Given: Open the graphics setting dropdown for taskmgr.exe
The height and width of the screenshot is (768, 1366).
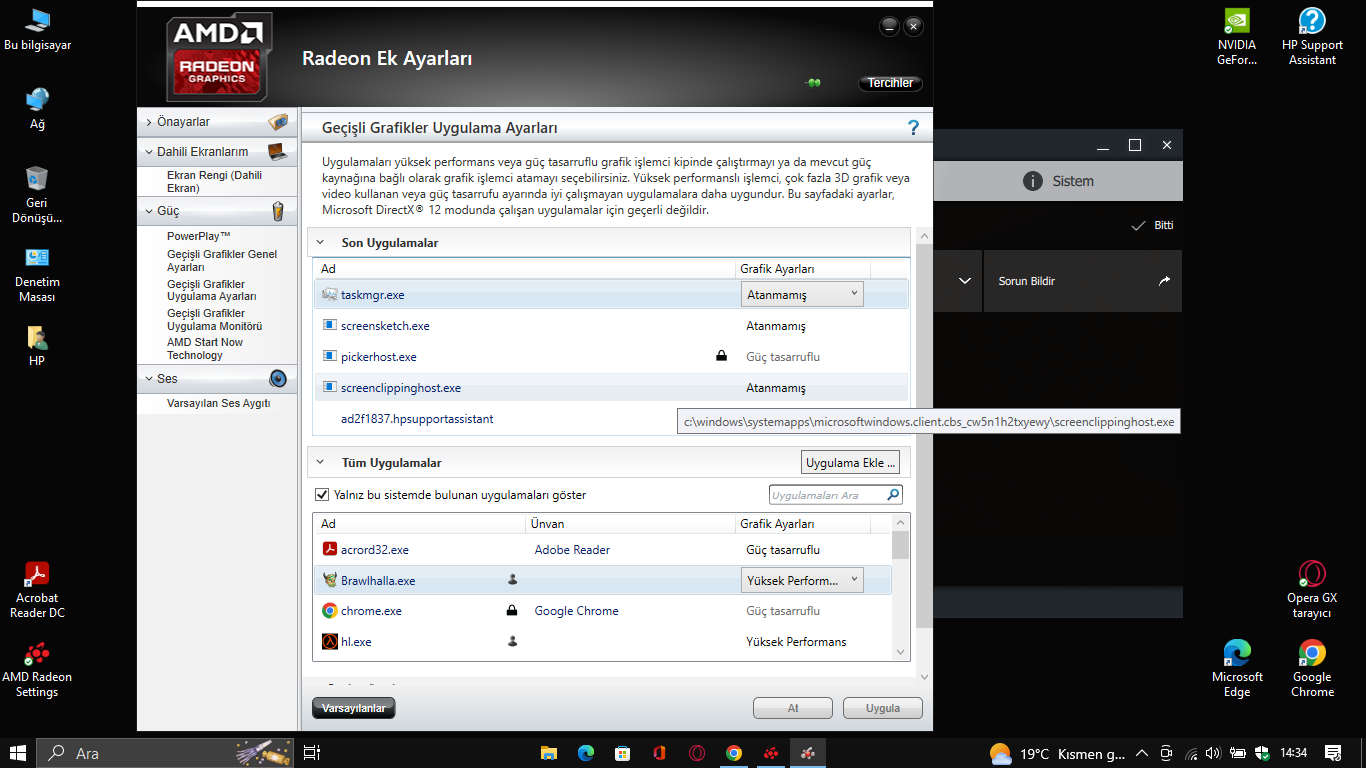Looking at the screenshot, I should pos(802,294).
